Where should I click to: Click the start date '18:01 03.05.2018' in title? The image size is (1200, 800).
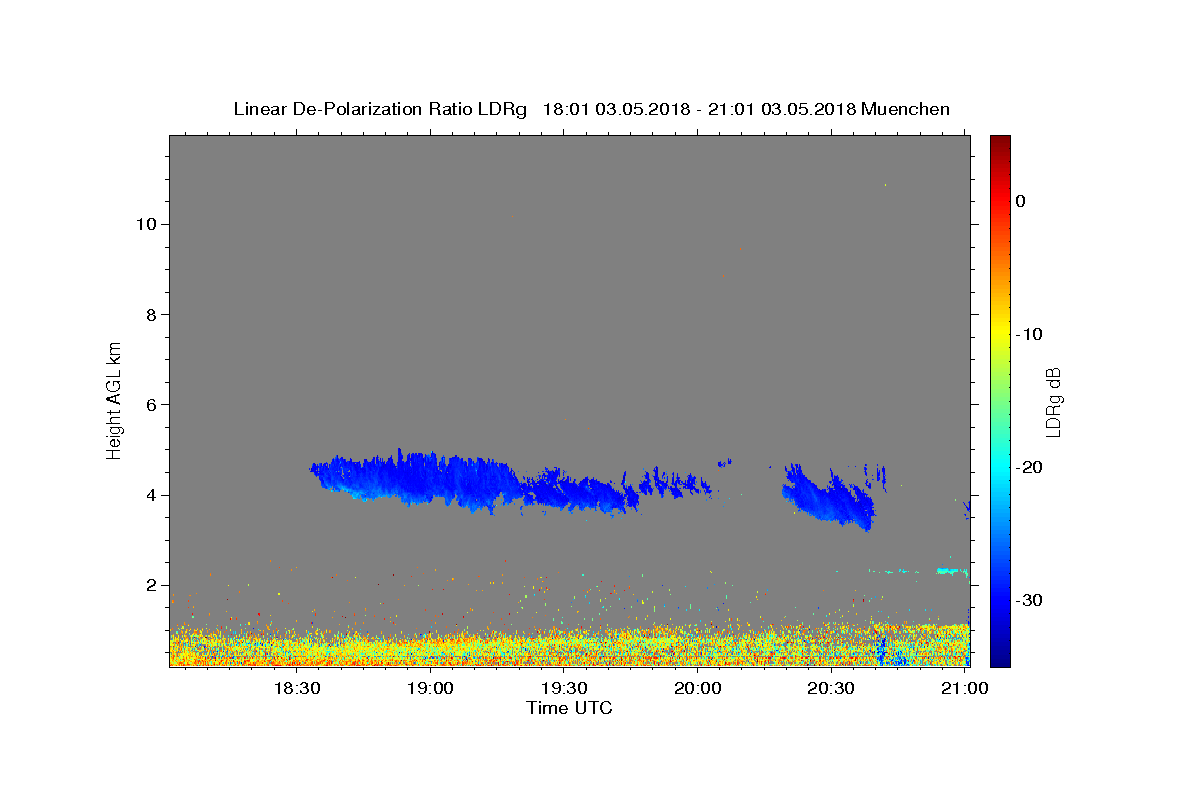[615, 109]
